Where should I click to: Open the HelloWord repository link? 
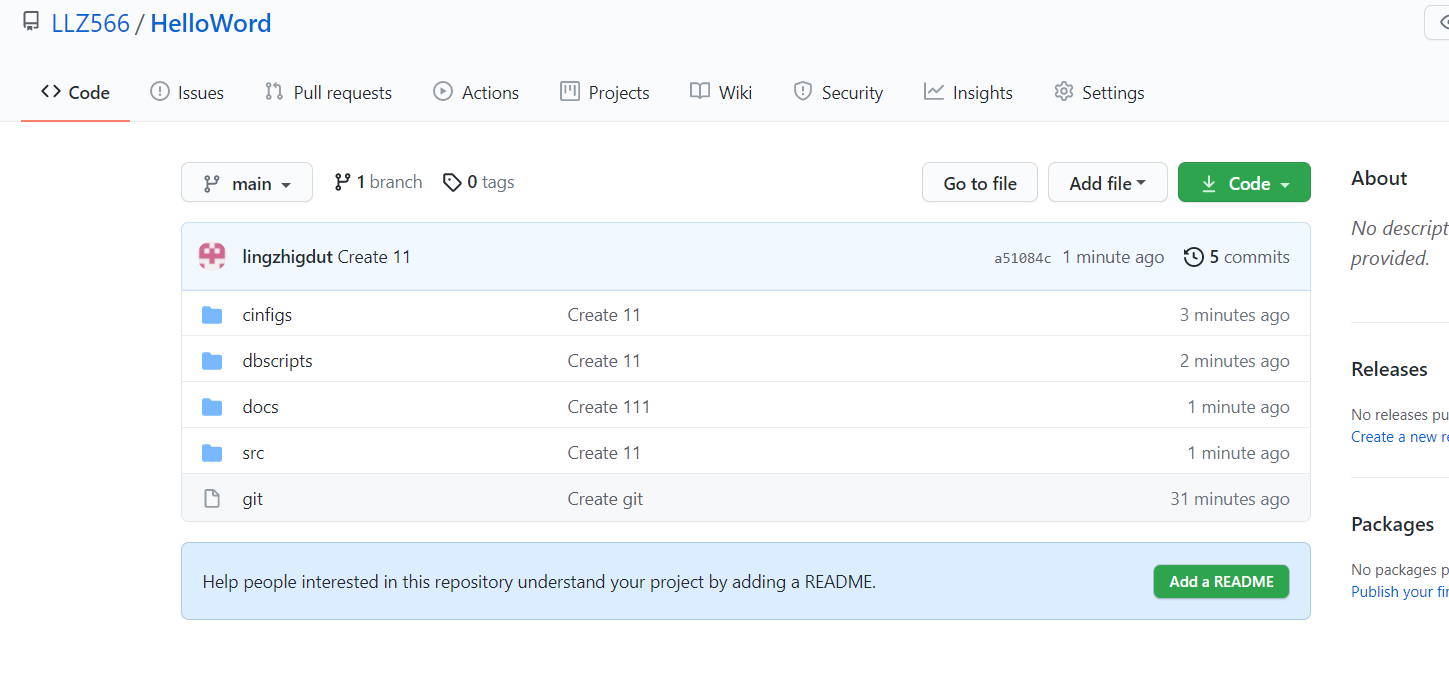coord(211,23)
